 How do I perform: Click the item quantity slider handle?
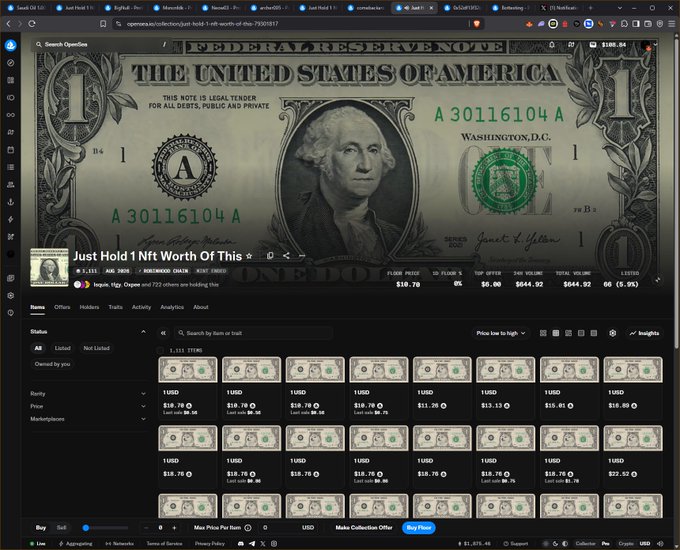point(86,528)
